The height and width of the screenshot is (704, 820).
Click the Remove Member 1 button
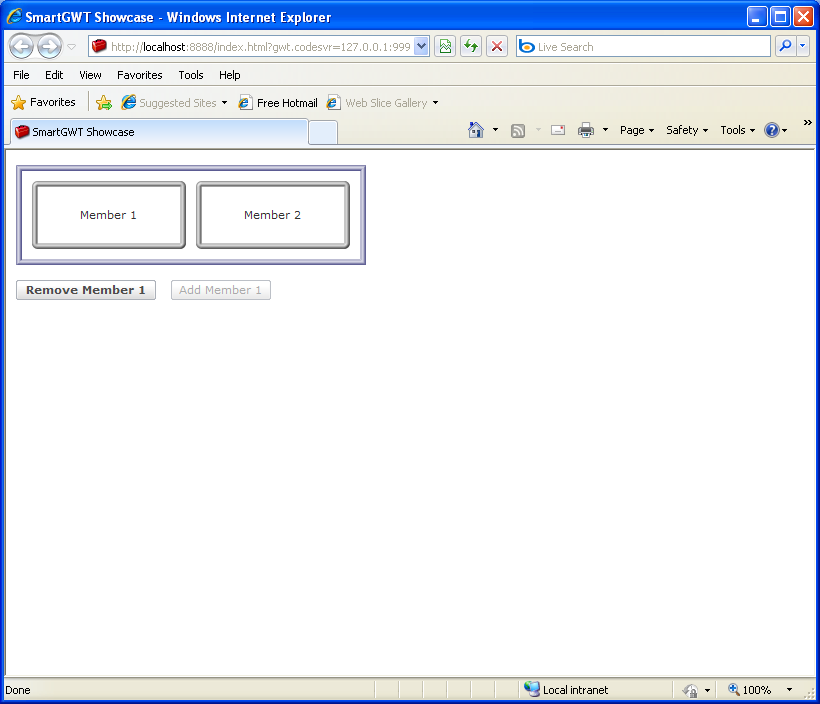[x=86, y=290]
